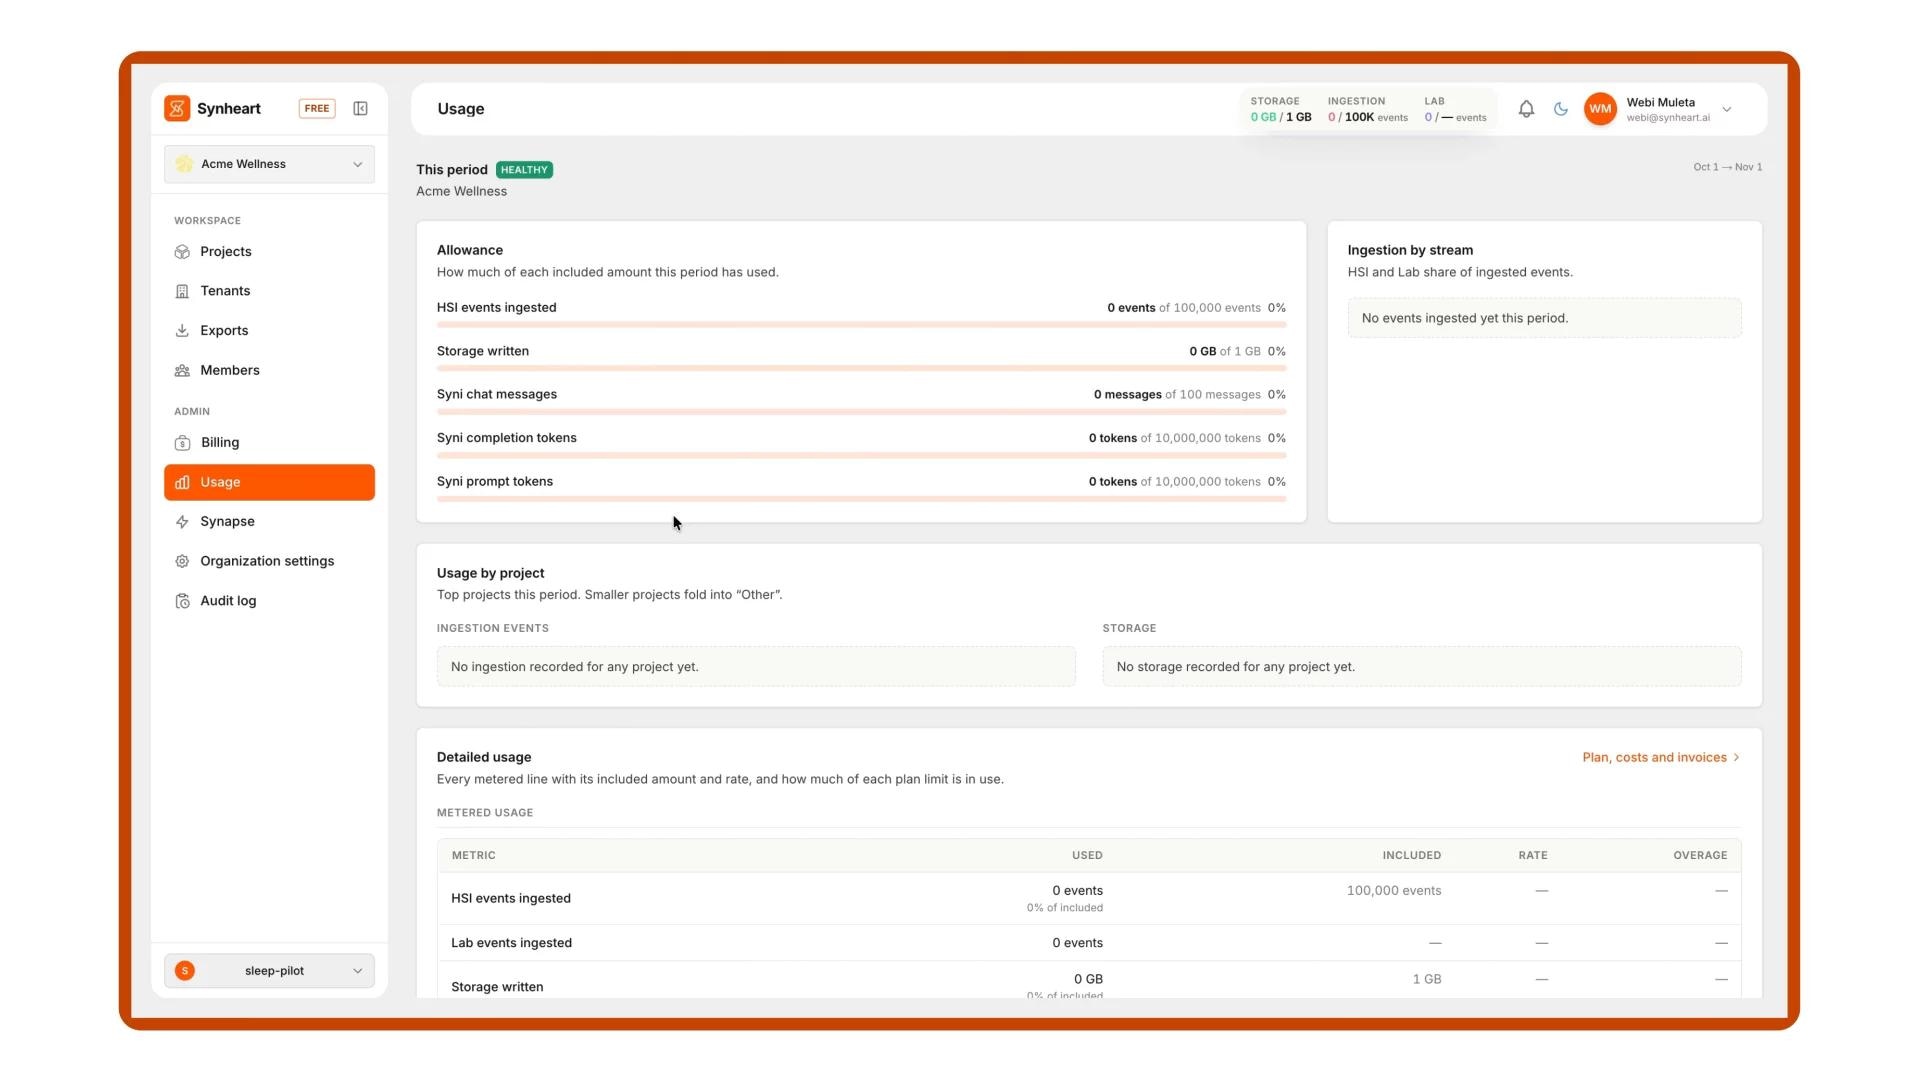Screen dimensions: 1920x1080
Task: Click the OVERAGE column header
Action: (x=1700, y=856)
